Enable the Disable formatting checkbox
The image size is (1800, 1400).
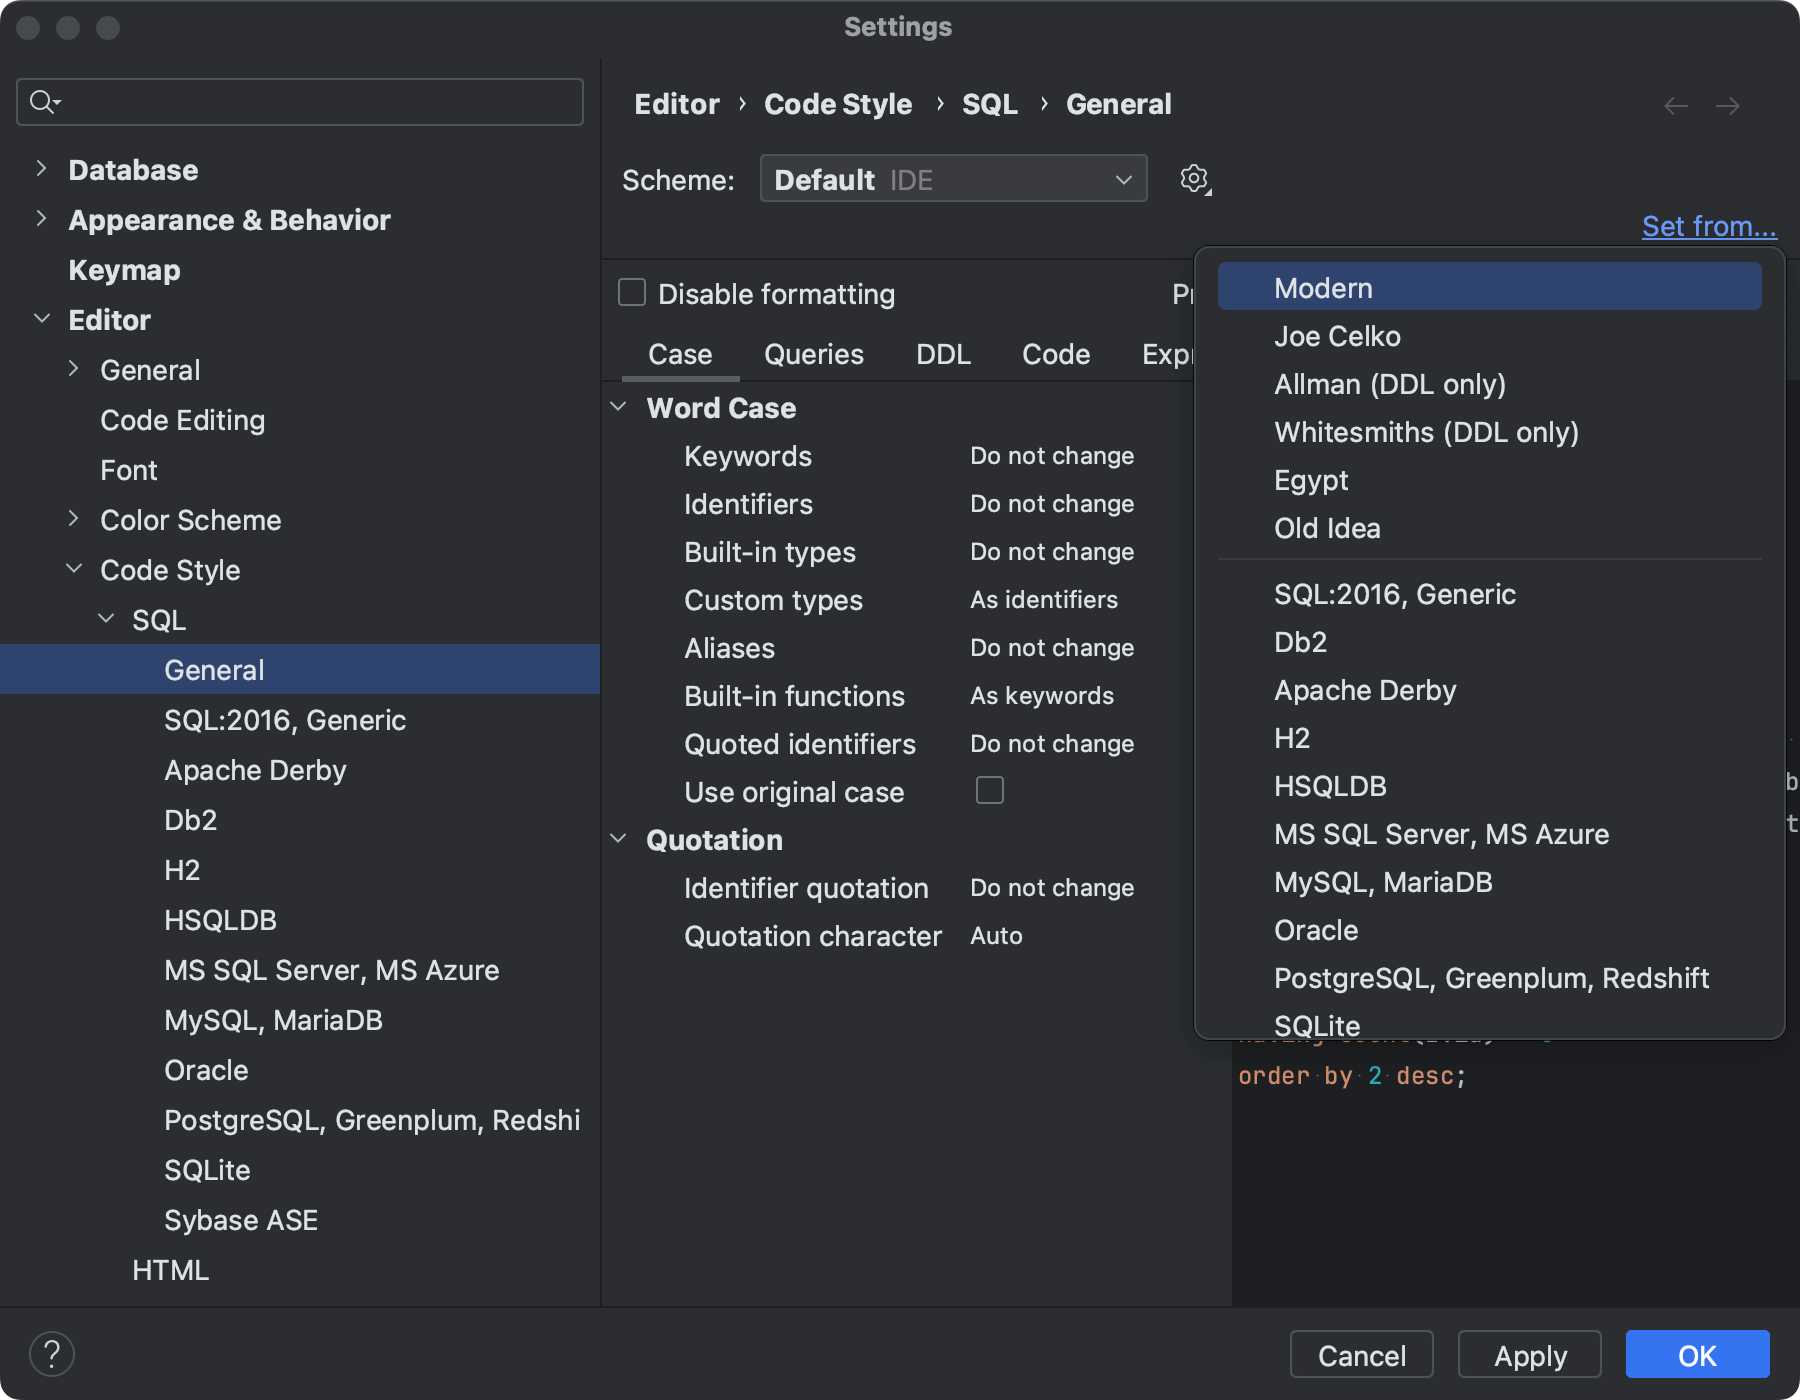(x=631, y=292)
